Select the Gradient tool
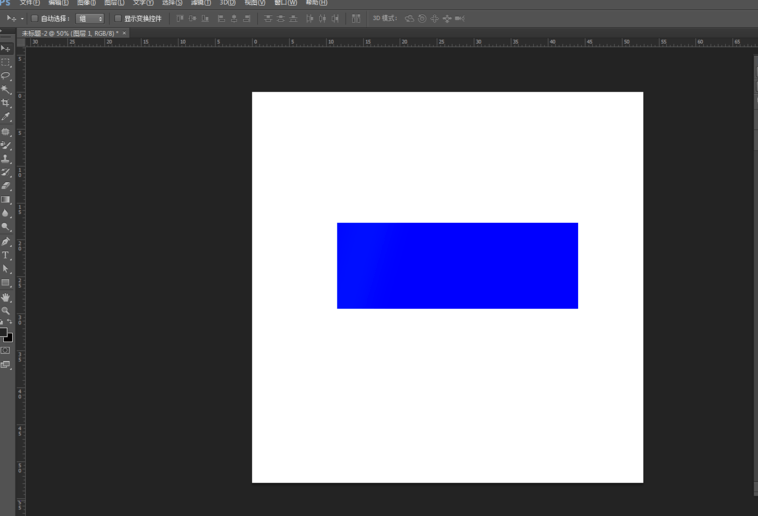Viewport: 758px width, 516px height. pos(6,199)
